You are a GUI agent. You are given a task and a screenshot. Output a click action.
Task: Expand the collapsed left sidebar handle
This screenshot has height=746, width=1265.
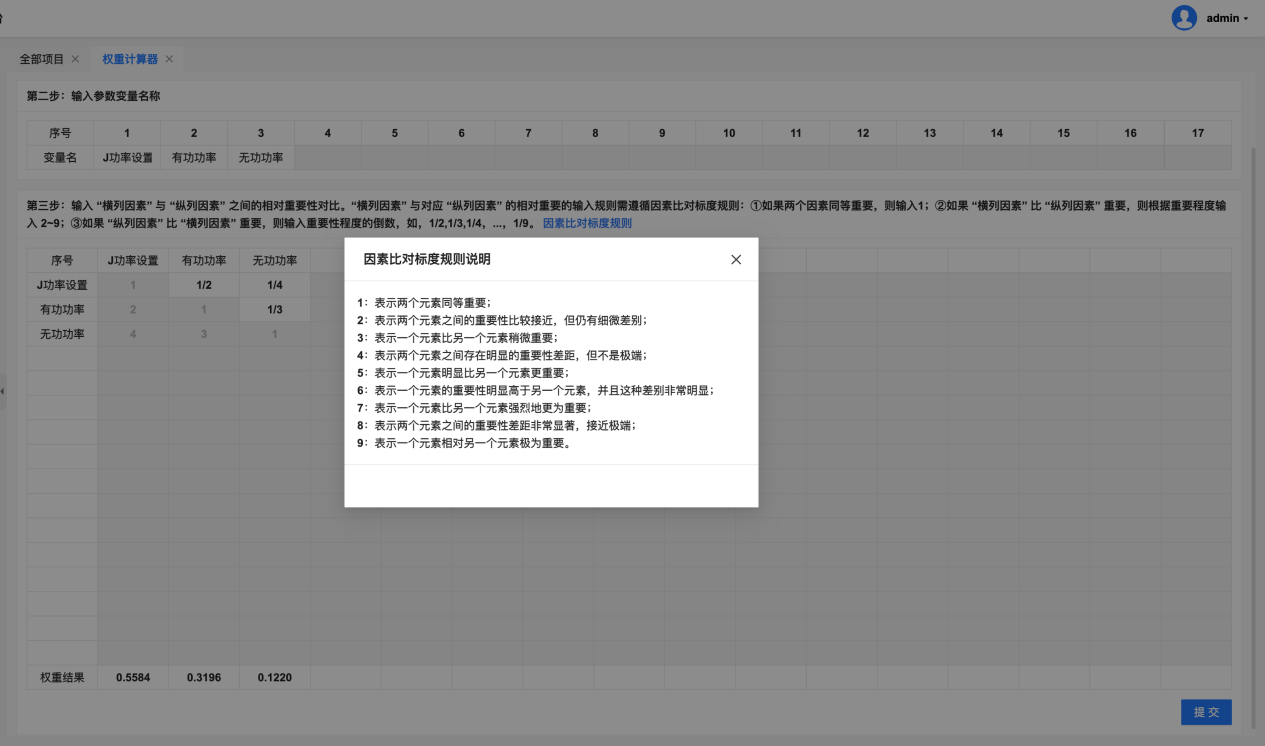[3, 390]
